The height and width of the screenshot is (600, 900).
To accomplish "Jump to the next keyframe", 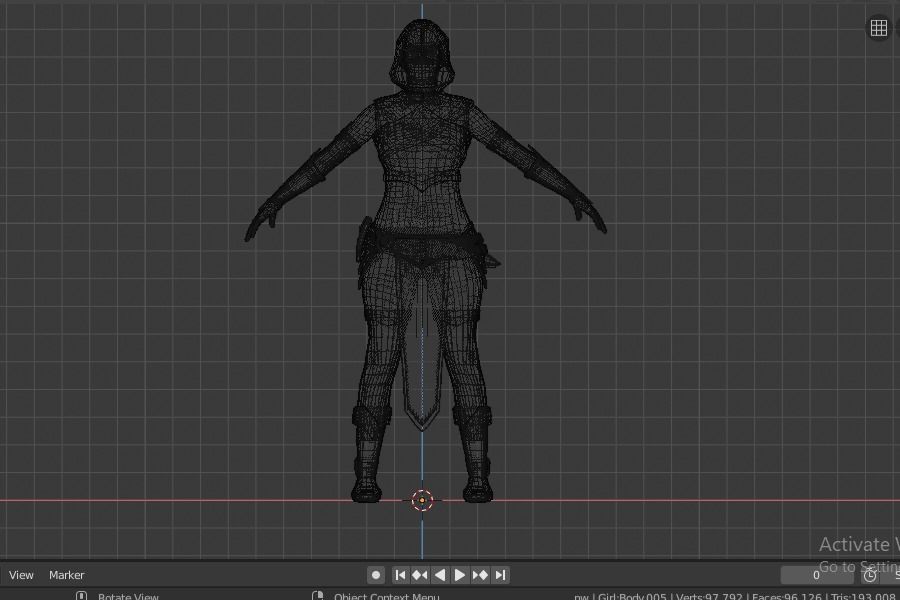I will click(x=479, y=575).
